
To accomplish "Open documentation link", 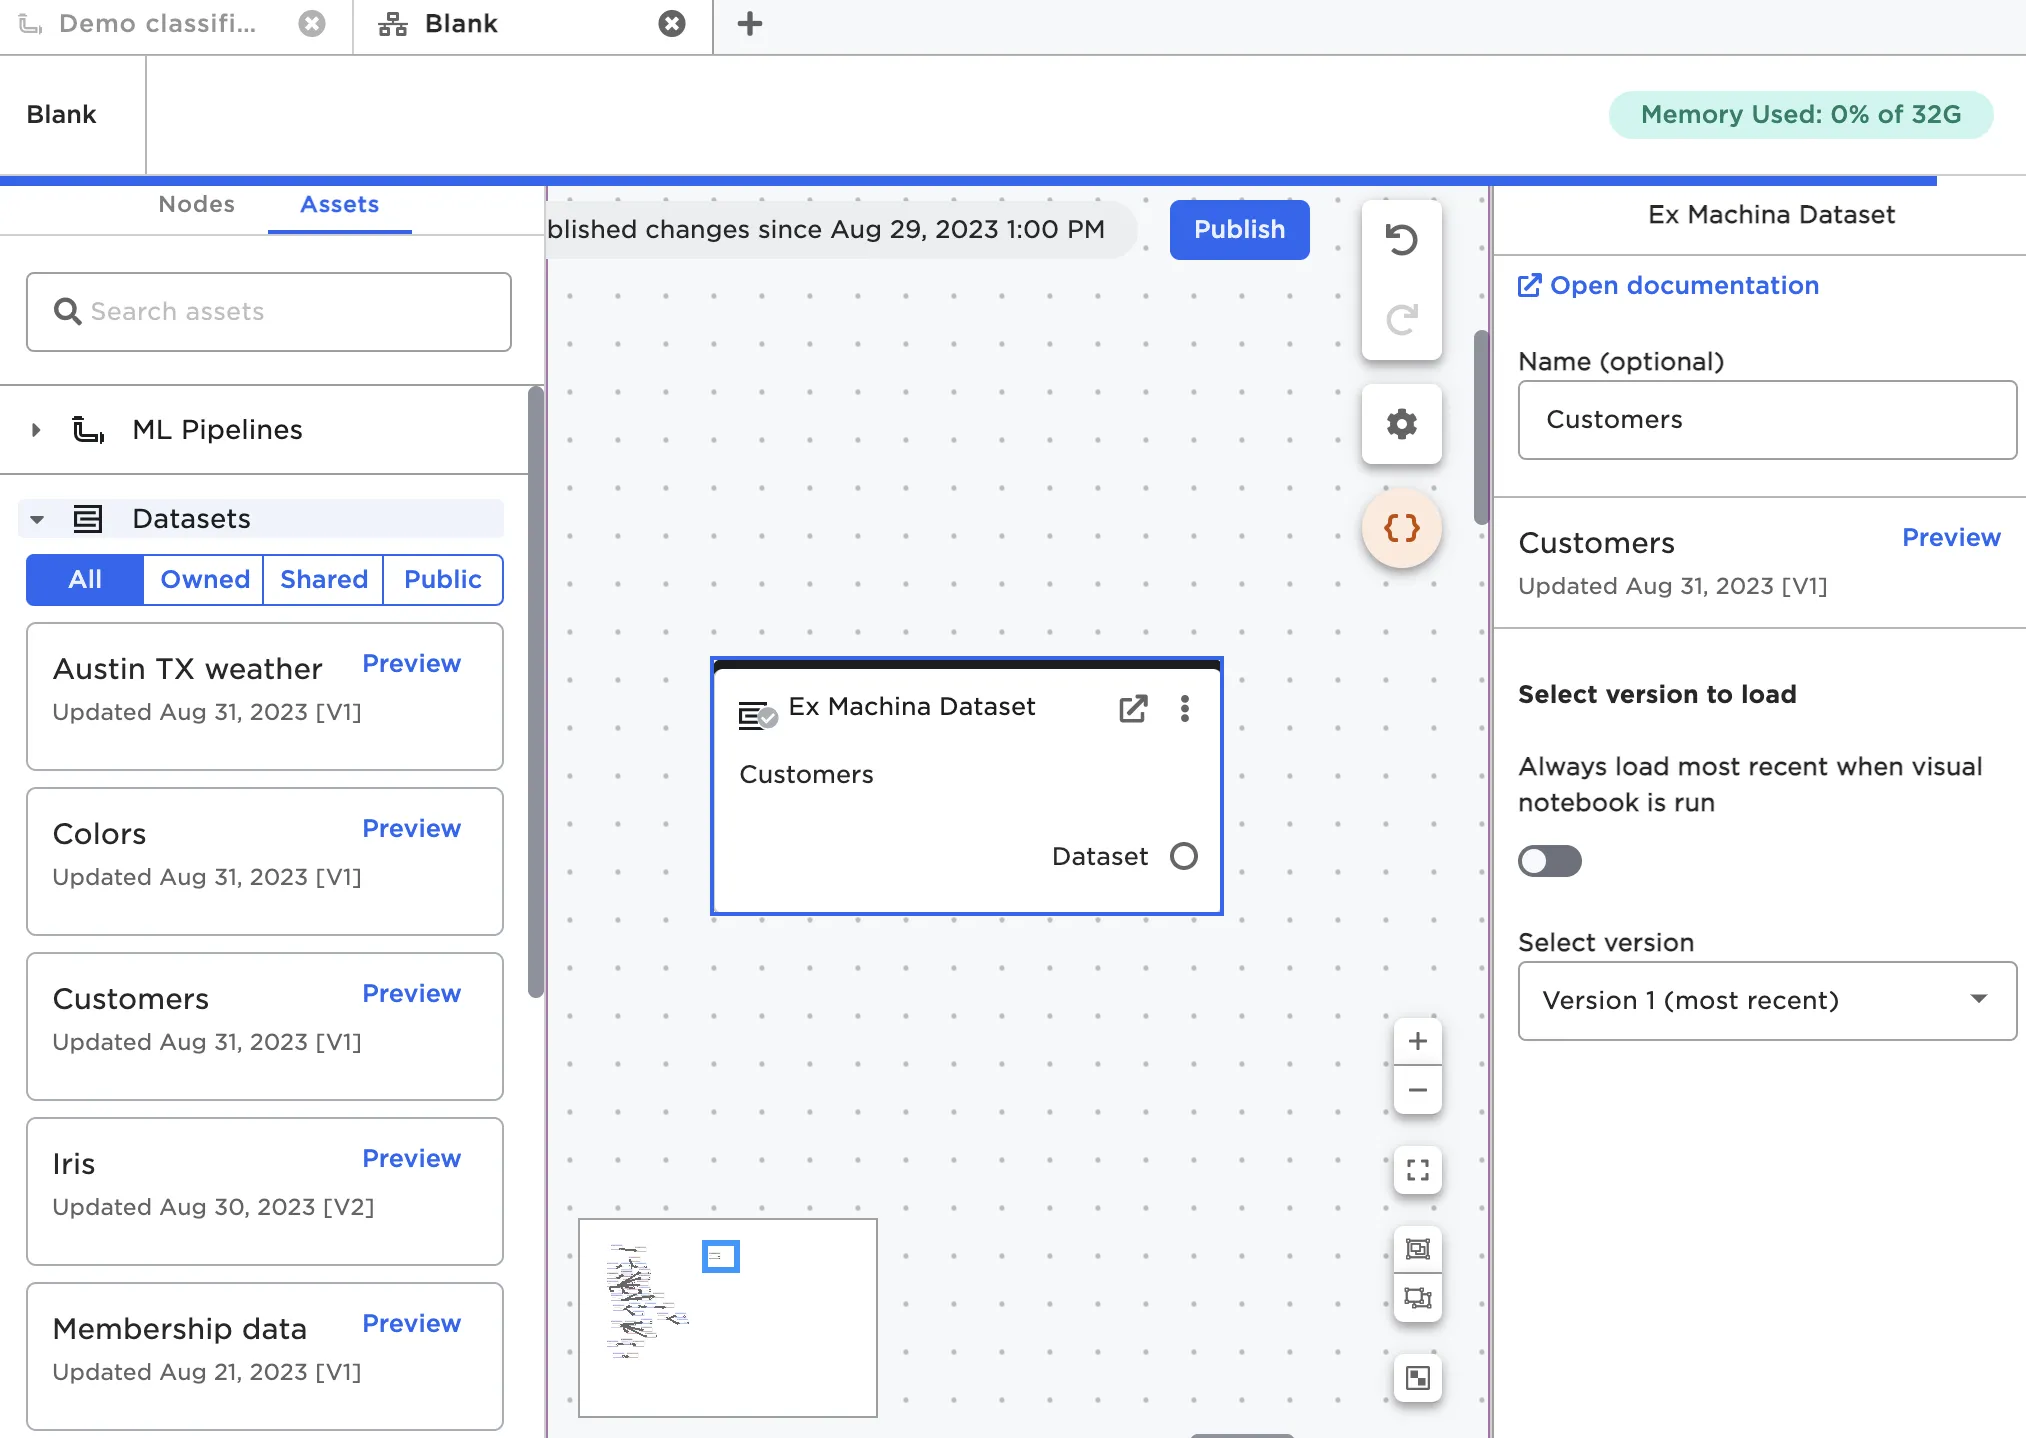I will (1683, 286).
